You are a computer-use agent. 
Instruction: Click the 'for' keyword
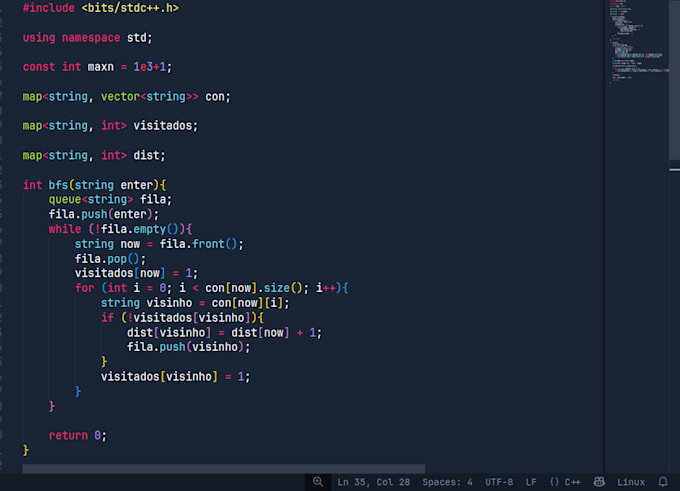pos(84,288)
